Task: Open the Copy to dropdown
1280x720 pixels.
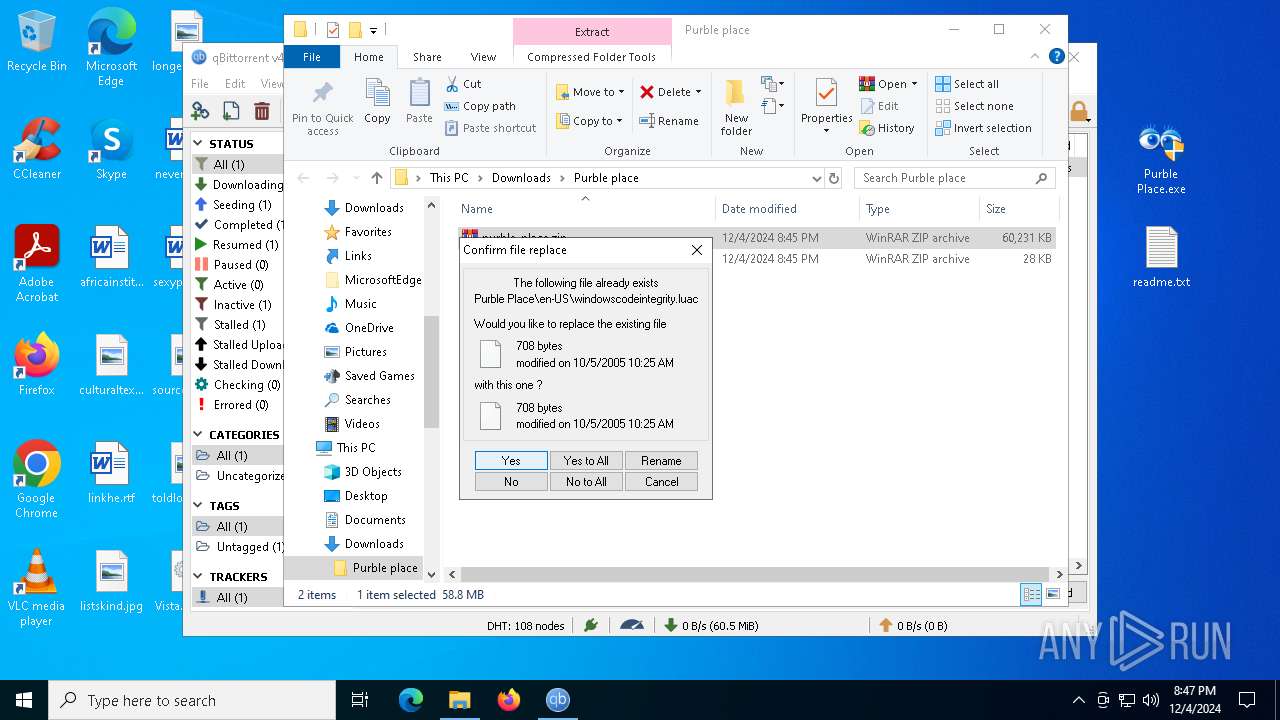Action: coord(589,121)
